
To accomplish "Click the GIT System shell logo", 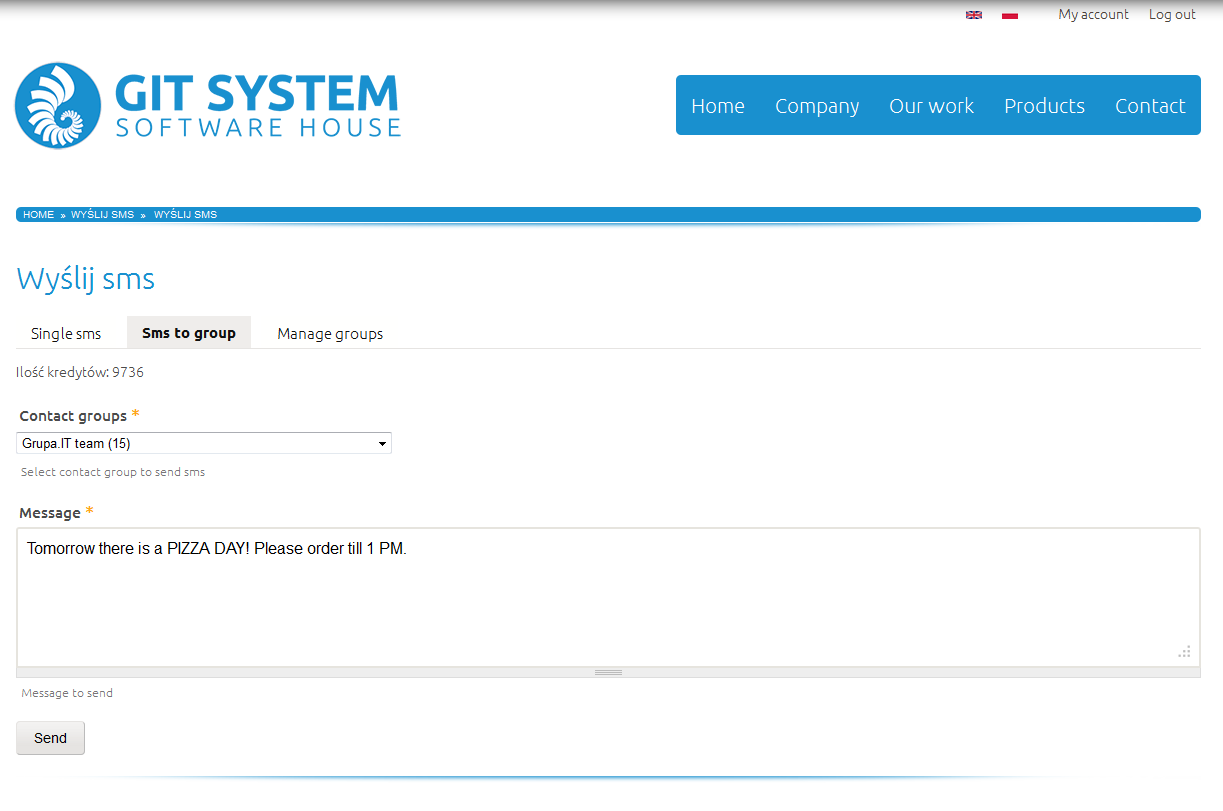I will 58,105.
